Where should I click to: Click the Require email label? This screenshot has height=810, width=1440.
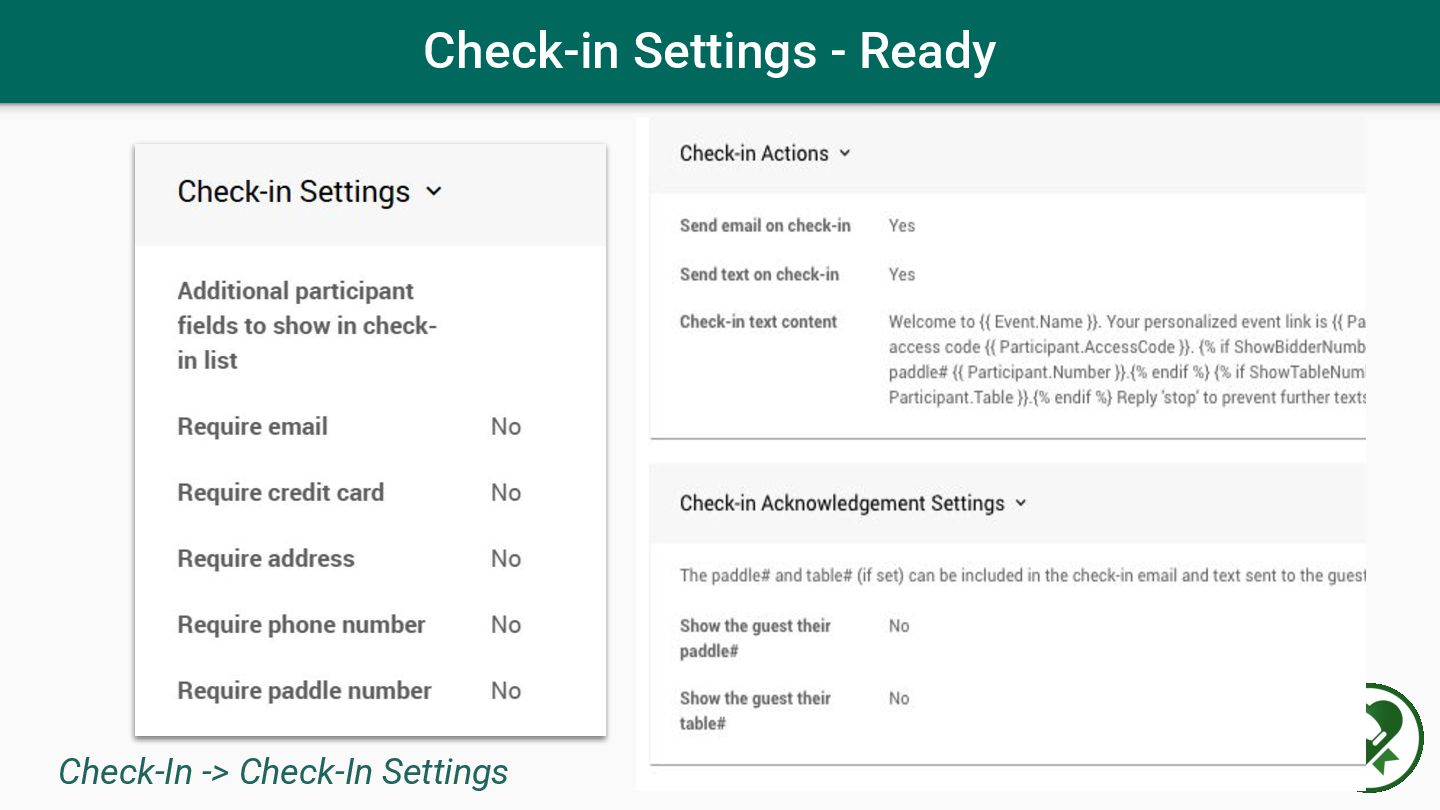pos(253,427)
